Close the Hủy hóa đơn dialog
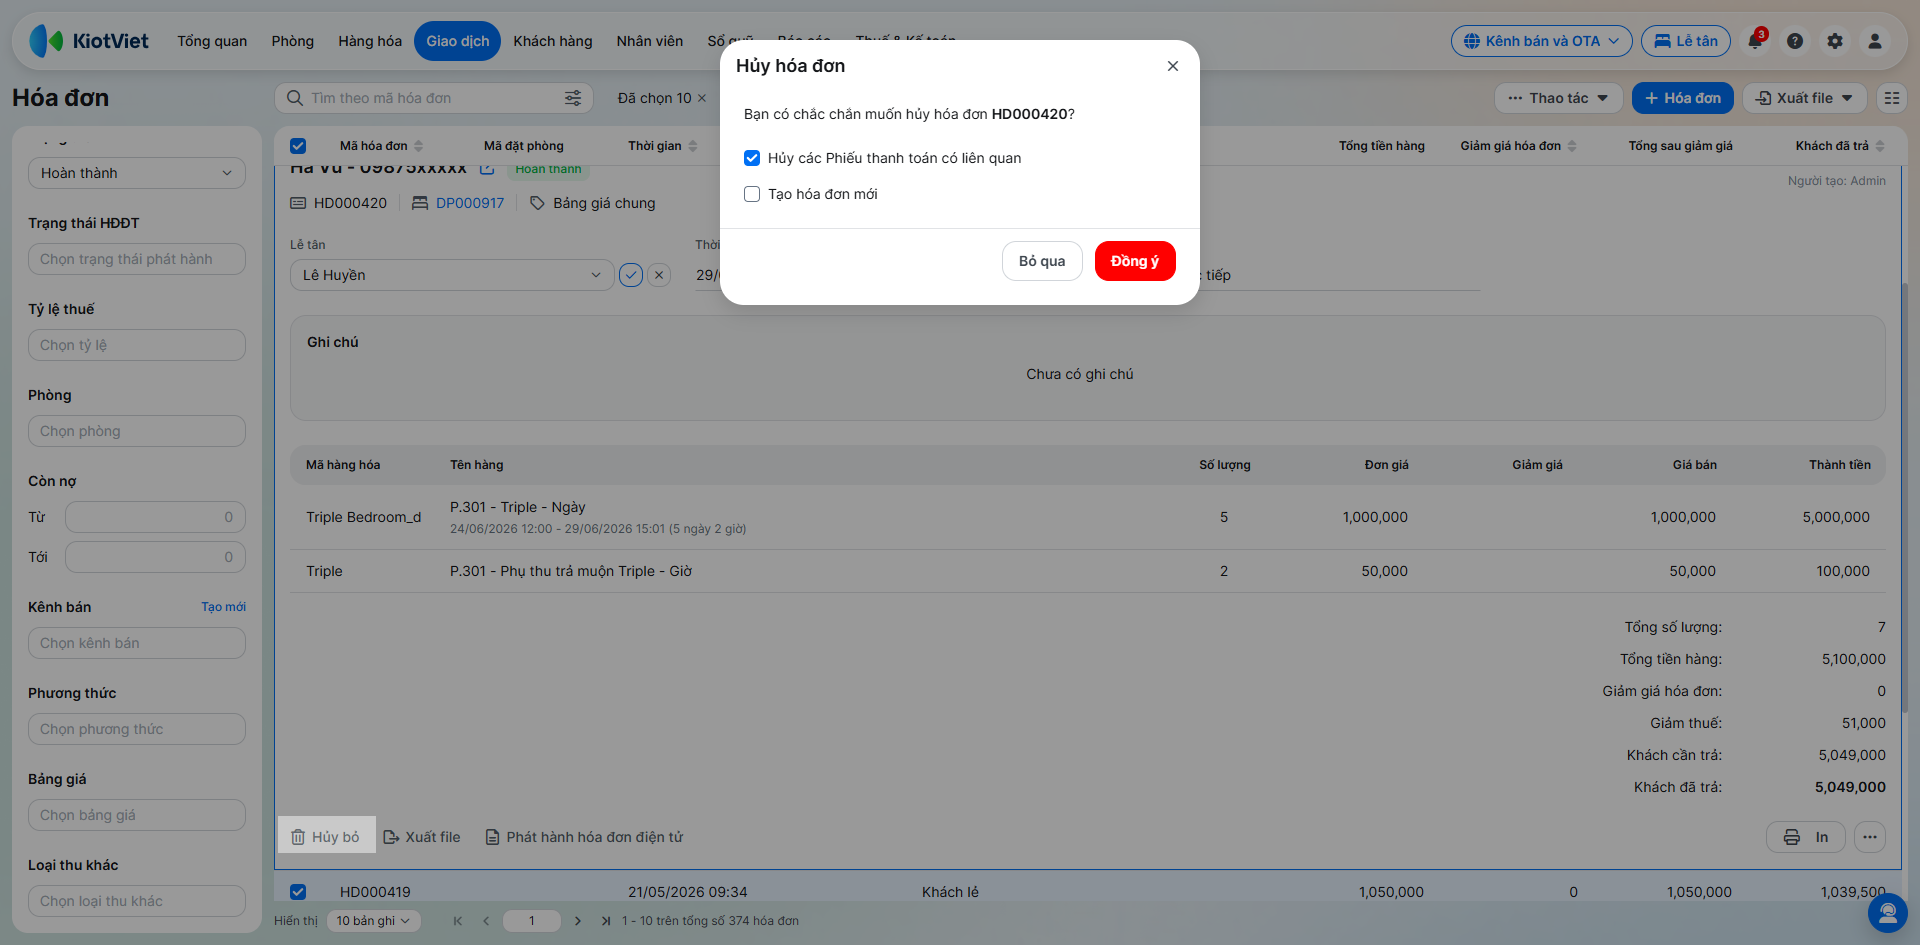This screenshot has width=1920, height=945. pyautogui.click(x=1173, y=66)
